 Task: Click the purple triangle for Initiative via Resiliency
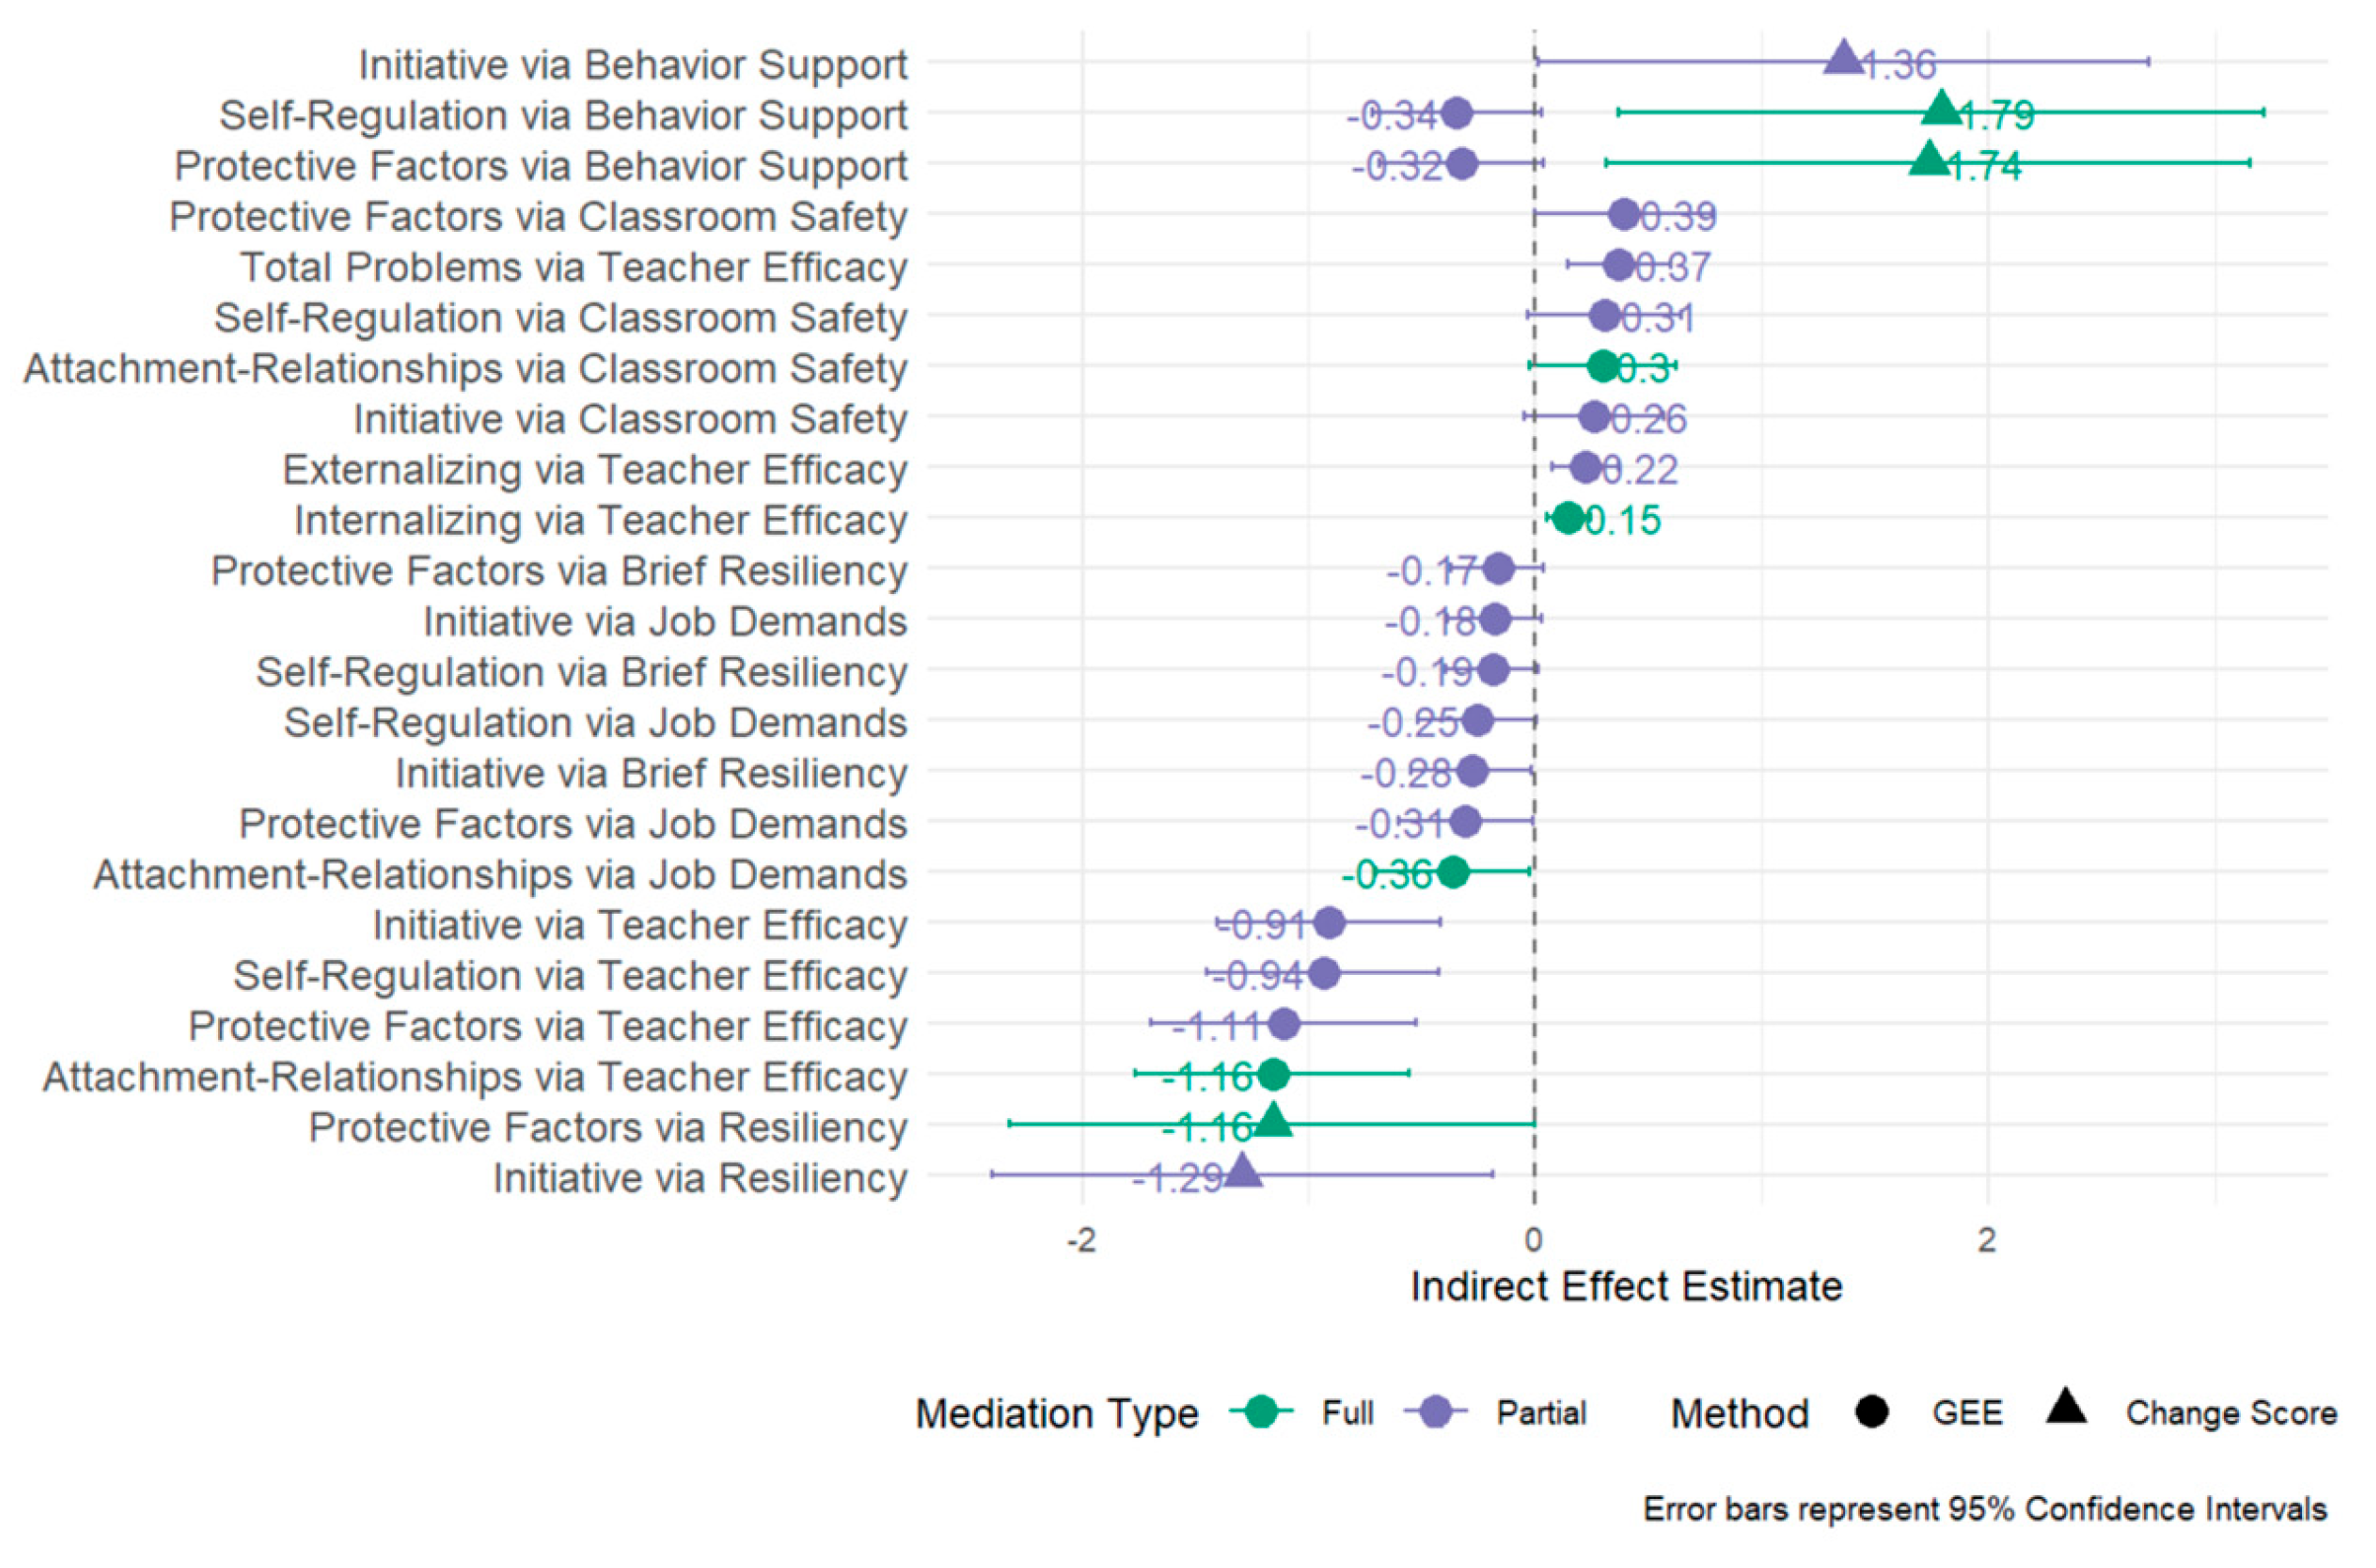click(x=1242, y=1171)
